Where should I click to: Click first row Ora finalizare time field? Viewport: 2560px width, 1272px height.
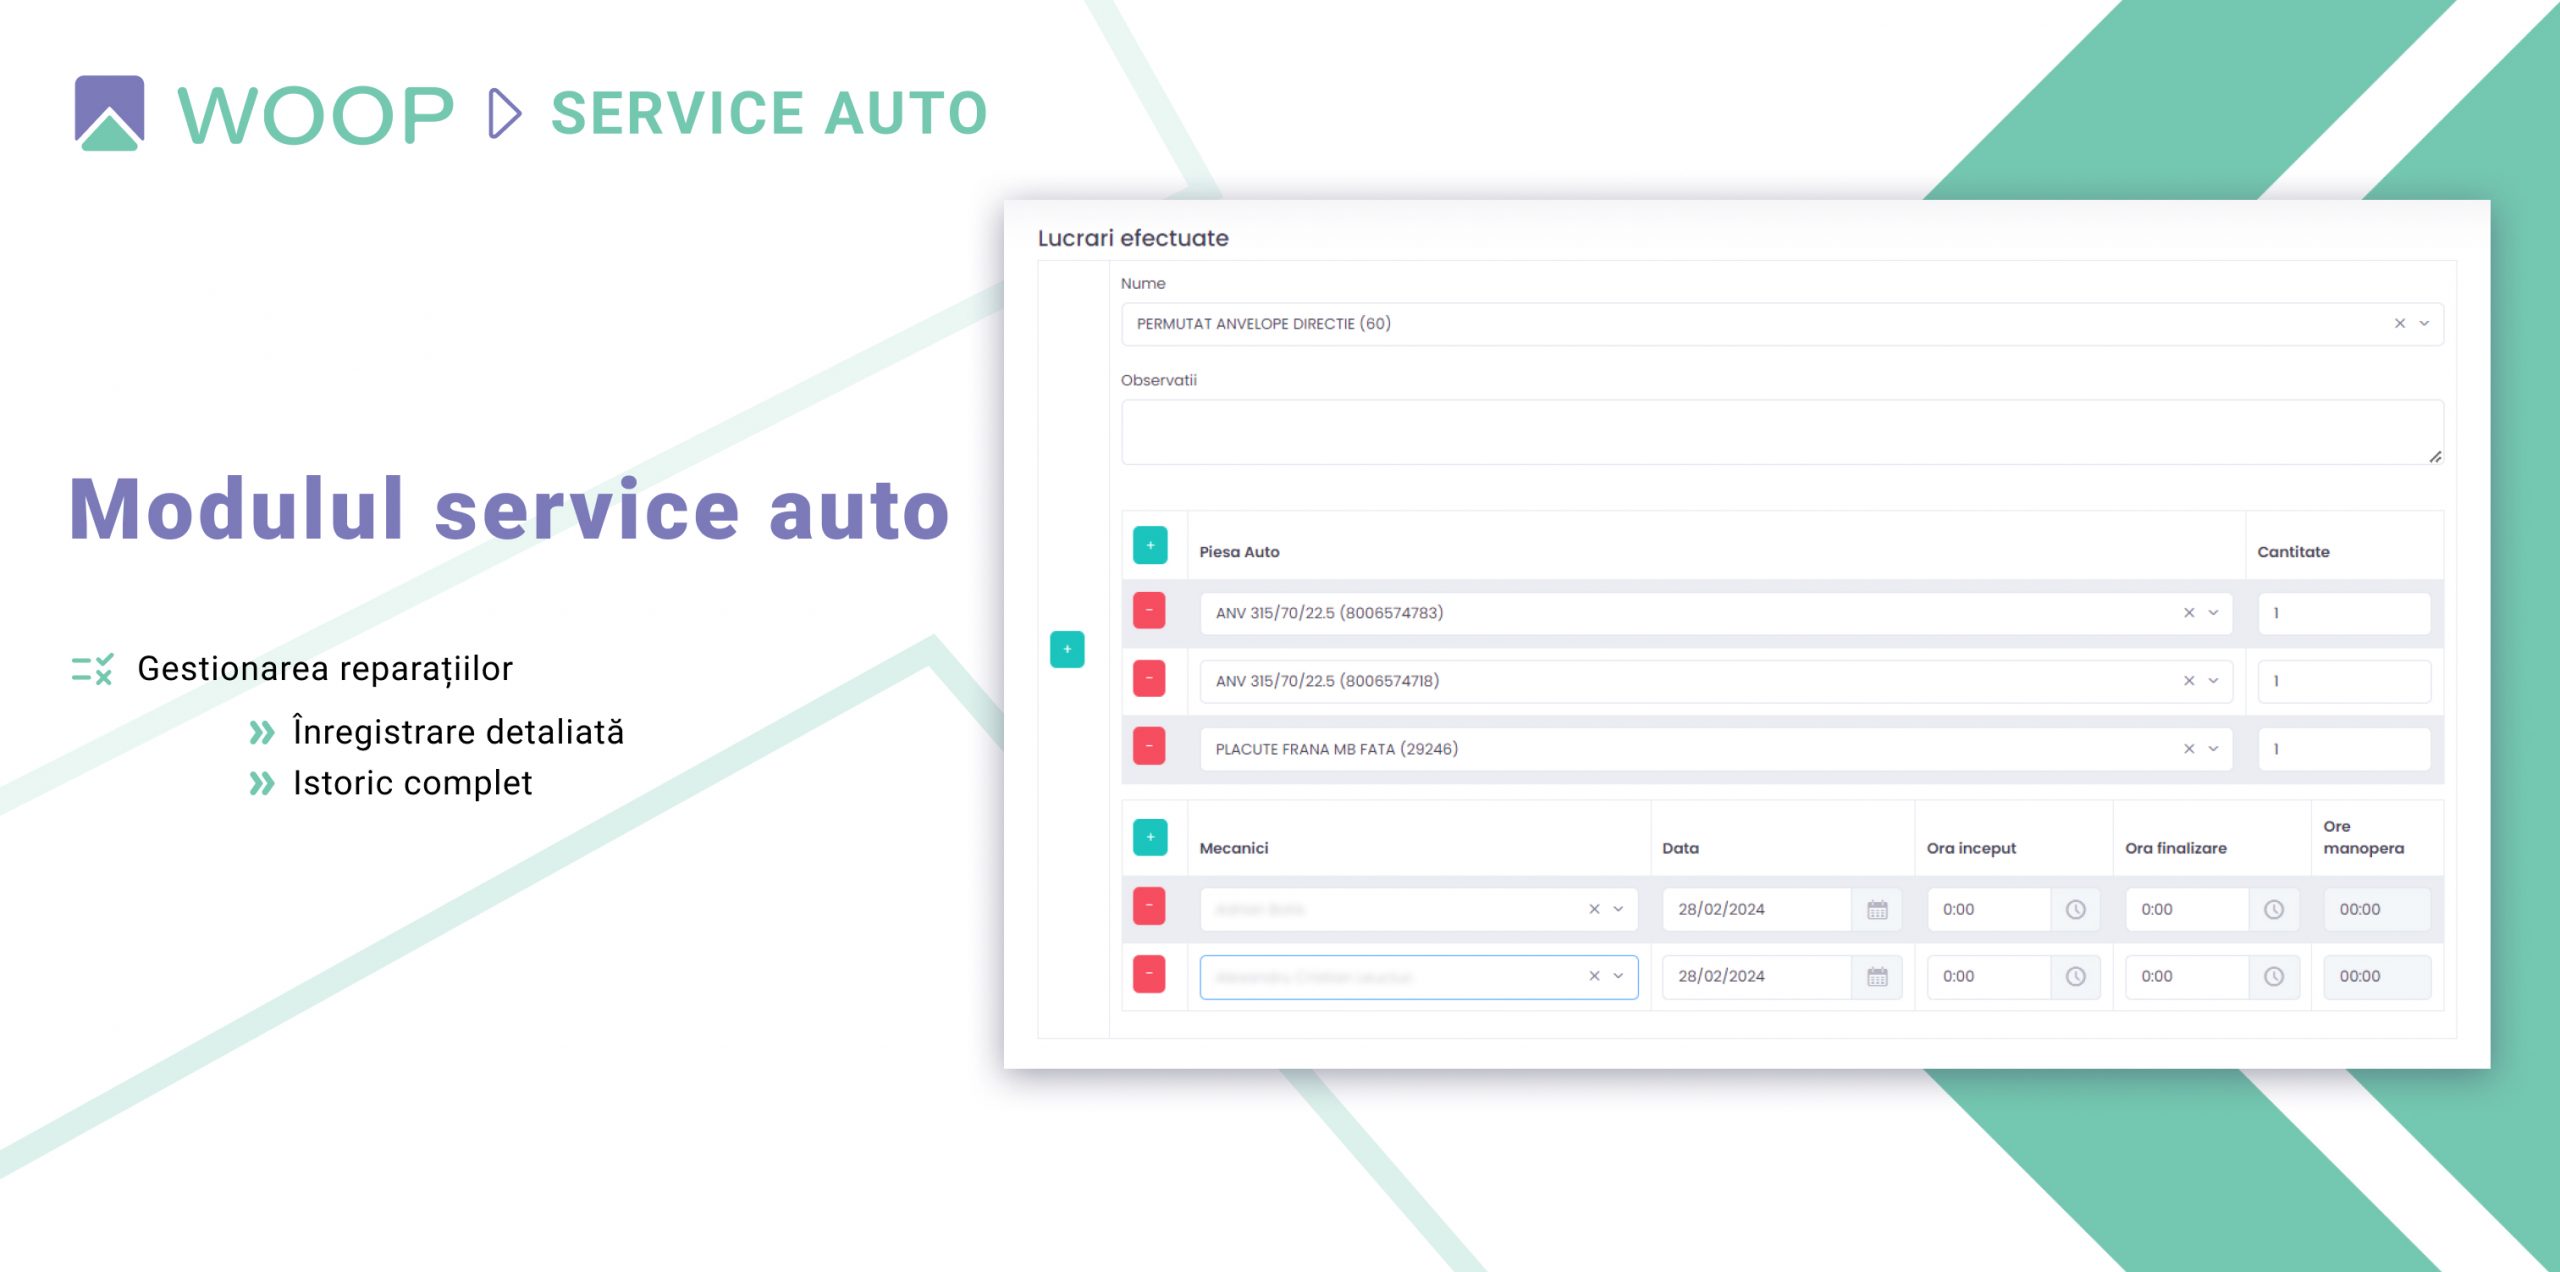(2187, 910)
